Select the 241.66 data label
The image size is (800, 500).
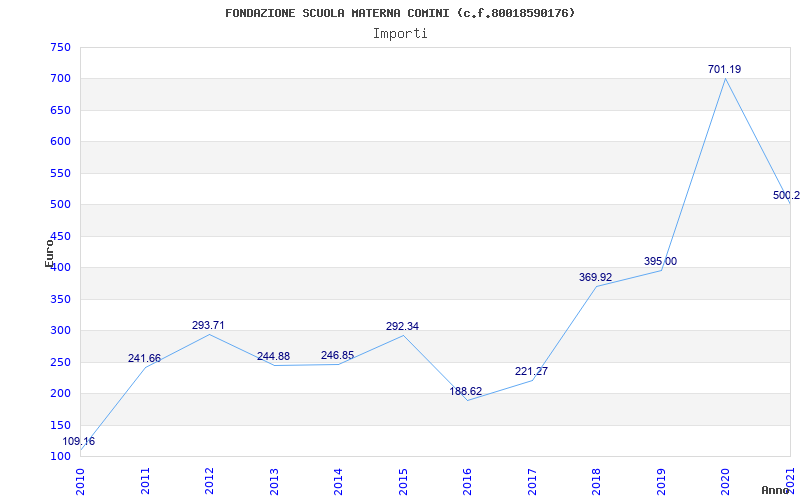[144, 359]
